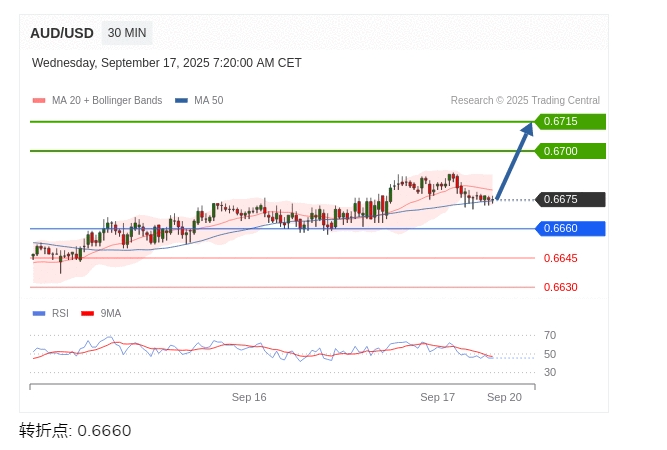The height and width of the screenshot is (450, 667).
Task: Click the 9MA legend label
Action: (111, 313)
